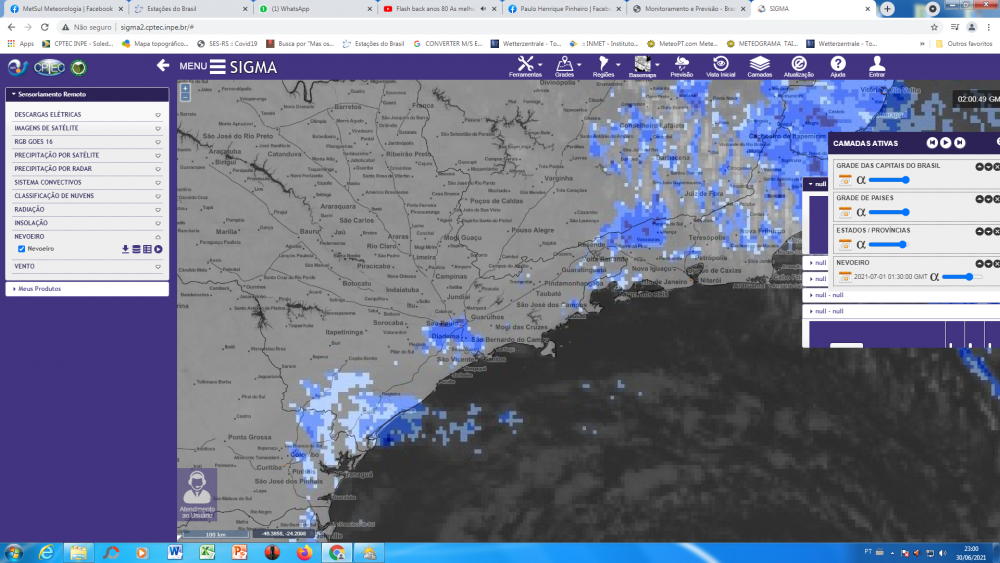Download the Nevoeiro layer data

click(125, 248)
